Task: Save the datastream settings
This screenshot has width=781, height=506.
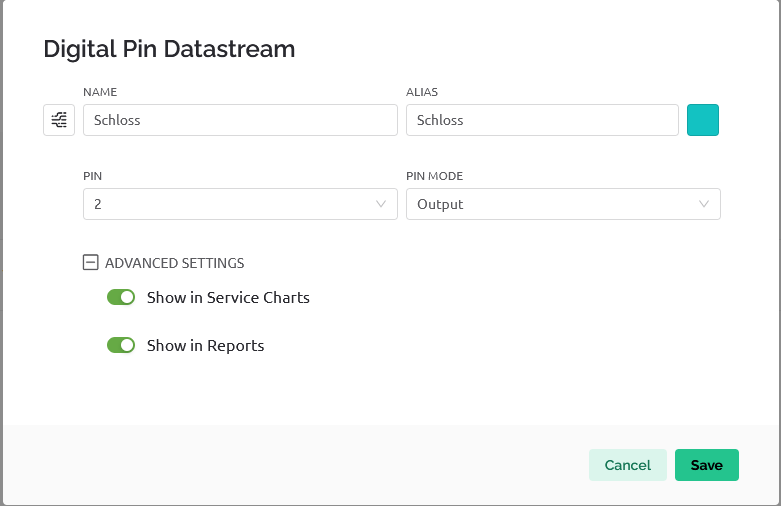Action: (x=706, y=465)
